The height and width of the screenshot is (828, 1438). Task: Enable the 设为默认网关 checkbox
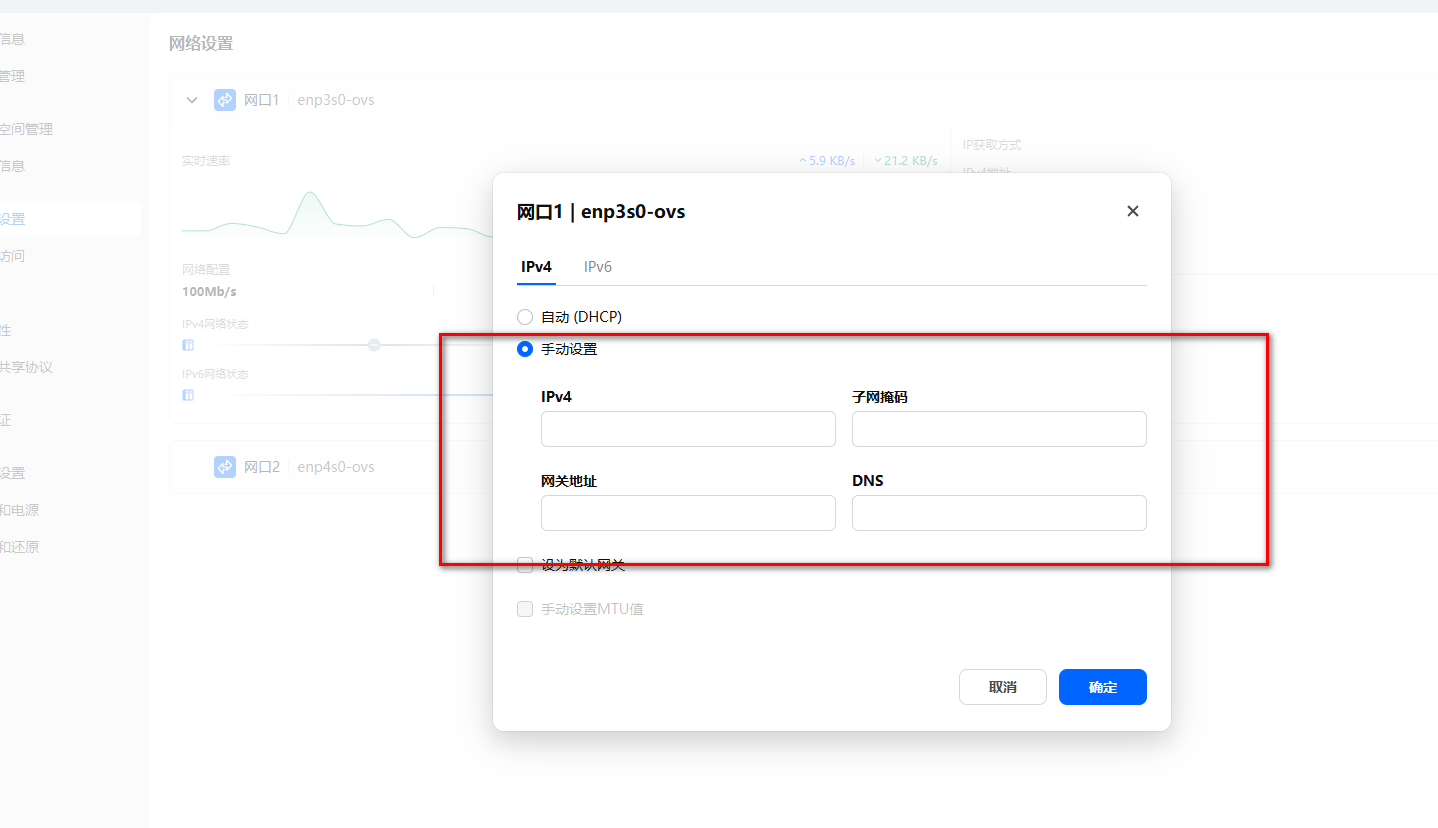click(525, 565)
